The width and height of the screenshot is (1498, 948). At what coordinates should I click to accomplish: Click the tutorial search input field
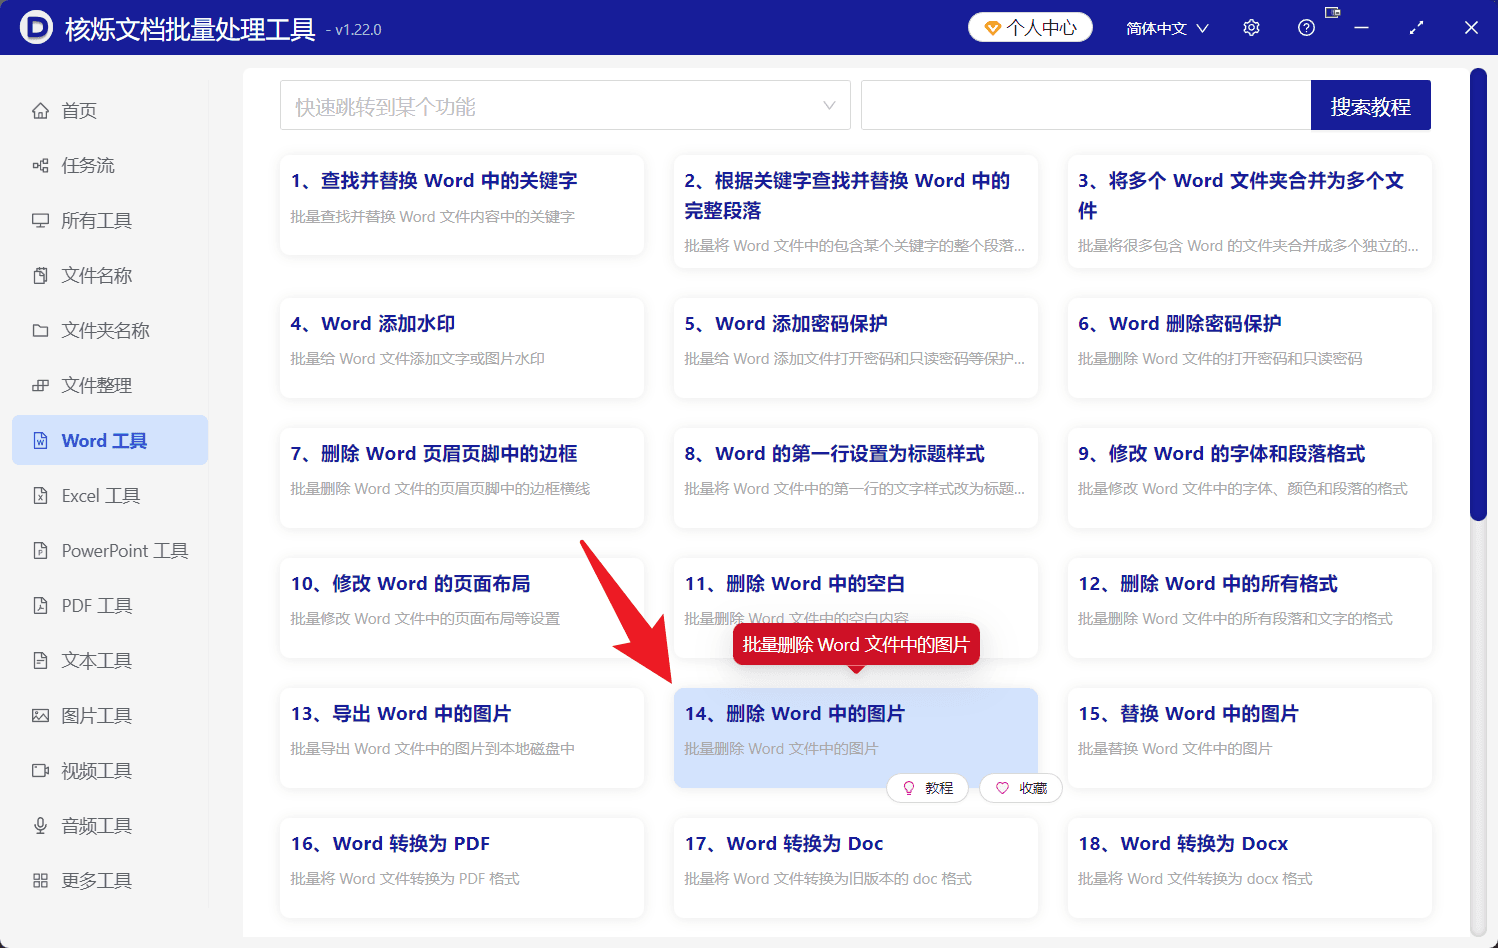1085,104
